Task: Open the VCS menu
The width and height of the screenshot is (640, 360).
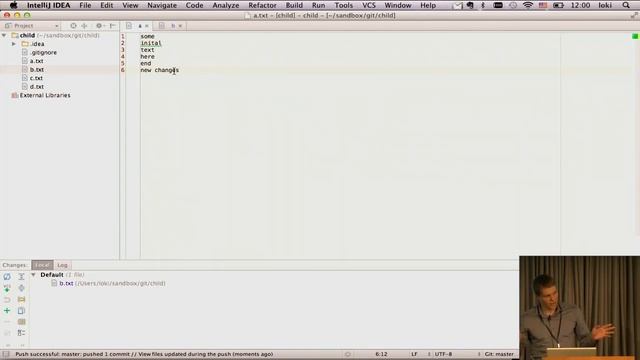Action: pyautogui.click(x=369, y=5)
